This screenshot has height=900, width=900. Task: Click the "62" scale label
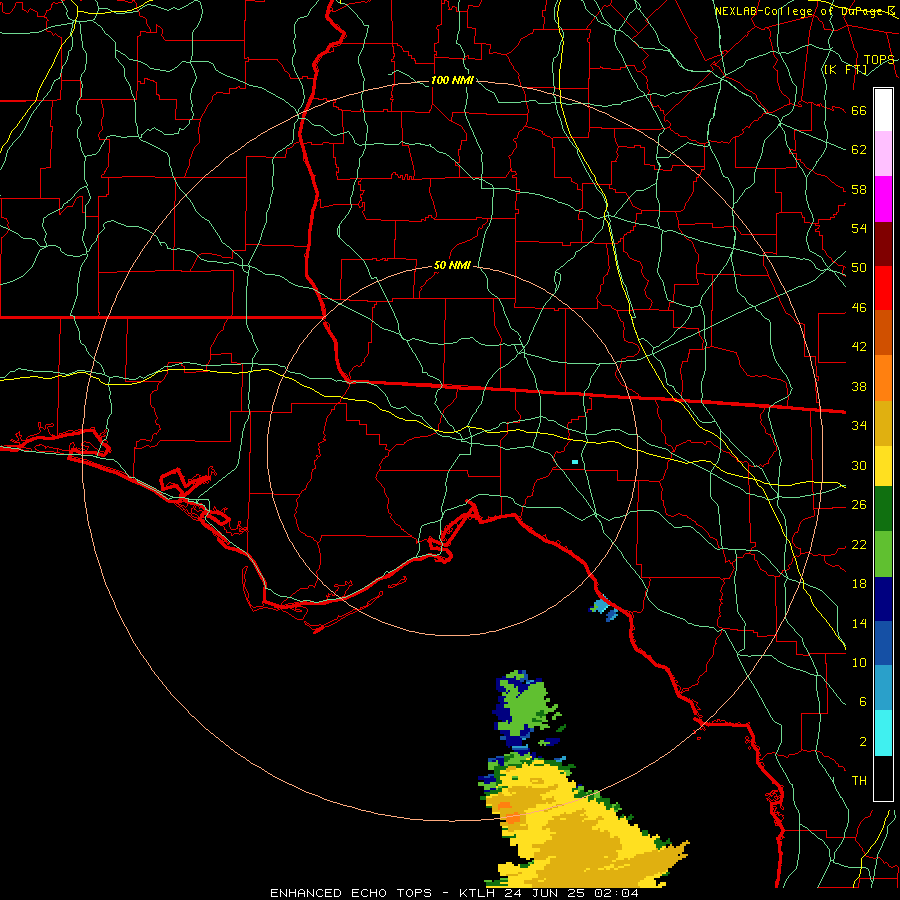859,149
